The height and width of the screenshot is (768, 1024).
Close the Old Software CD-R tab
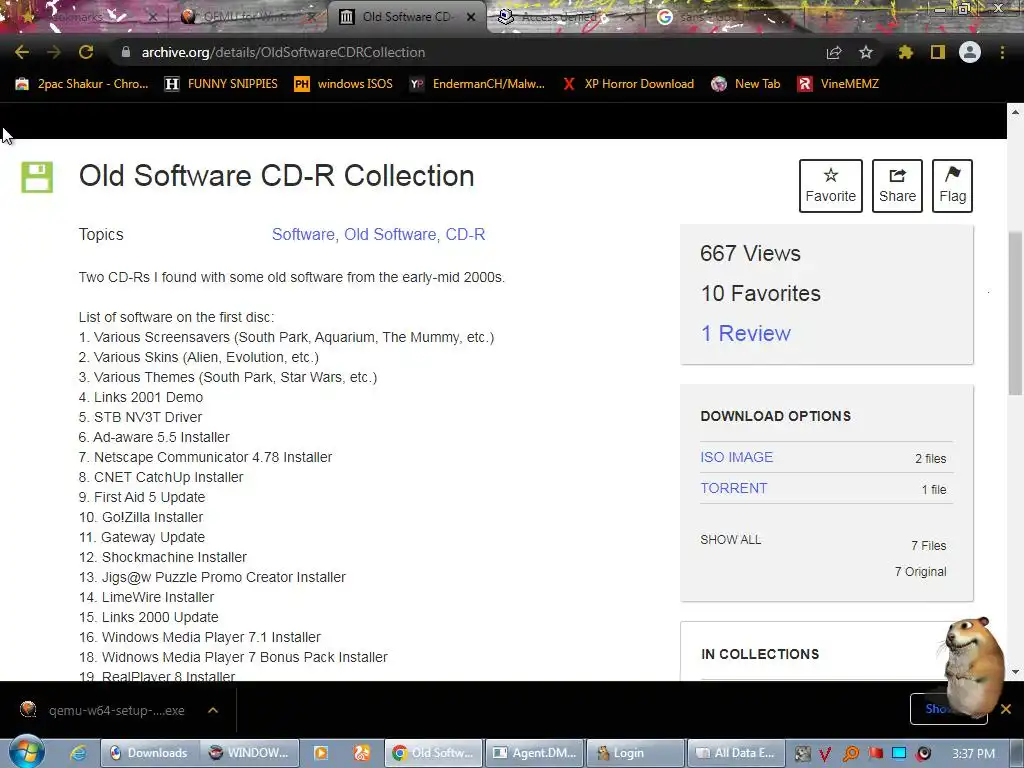[x=471, y=17]
